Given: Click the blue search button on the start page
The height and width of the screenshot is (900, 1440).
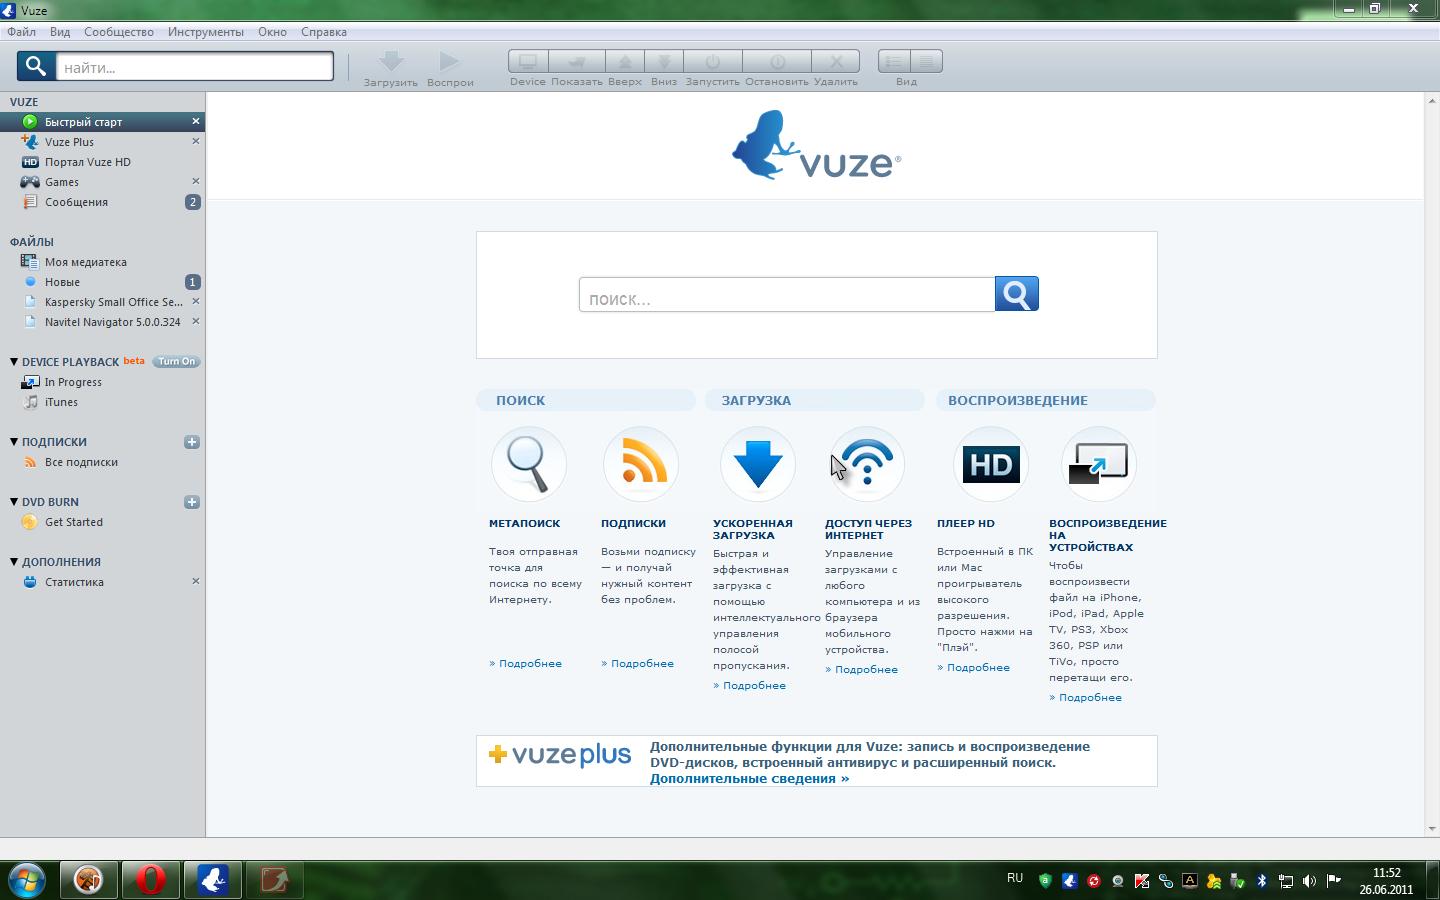Looking at the screenshot, I should pyautogui.click(x=1017, y=294).
